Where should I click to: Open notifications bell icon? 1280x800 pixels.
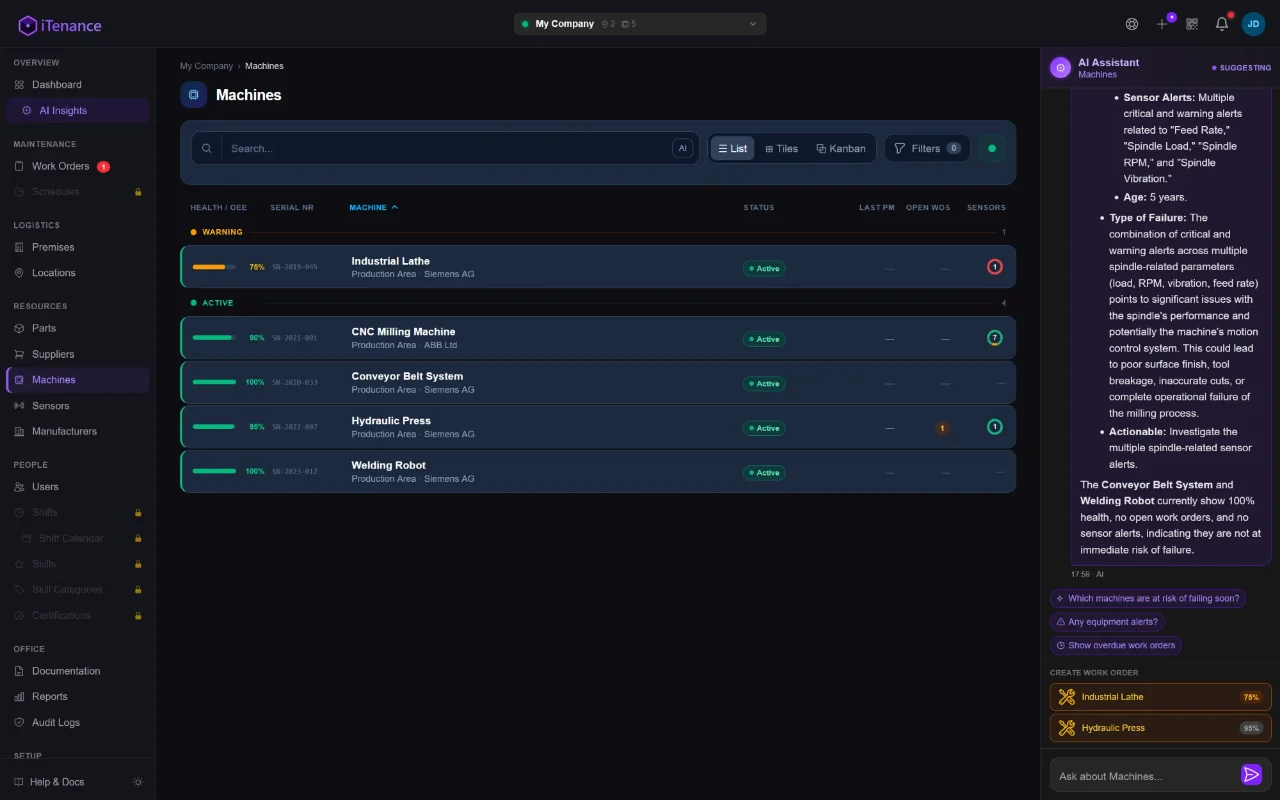coord(1222,24)
